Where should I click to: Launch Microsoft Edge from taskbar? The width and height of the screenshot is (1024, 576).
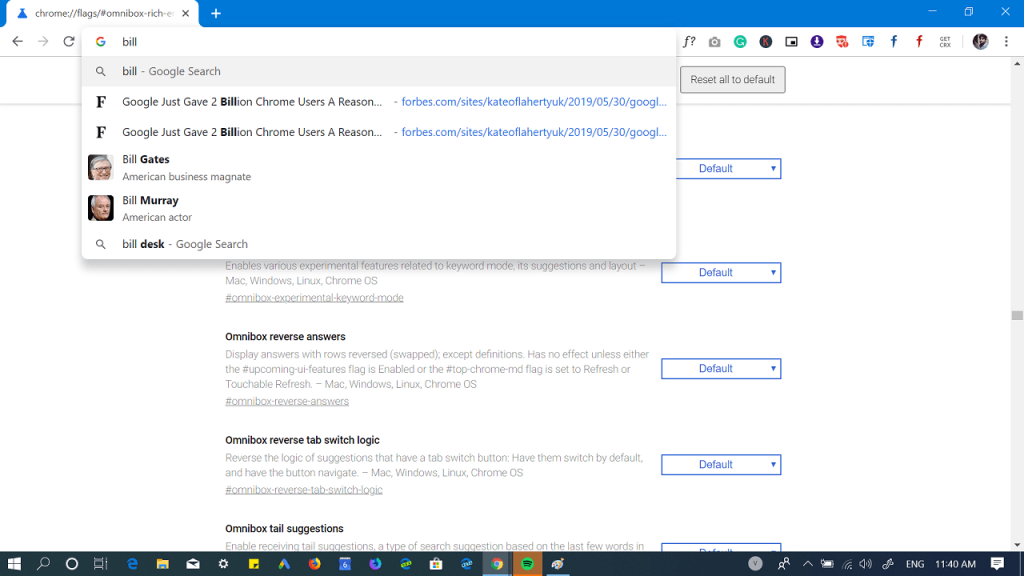(132, 564)
